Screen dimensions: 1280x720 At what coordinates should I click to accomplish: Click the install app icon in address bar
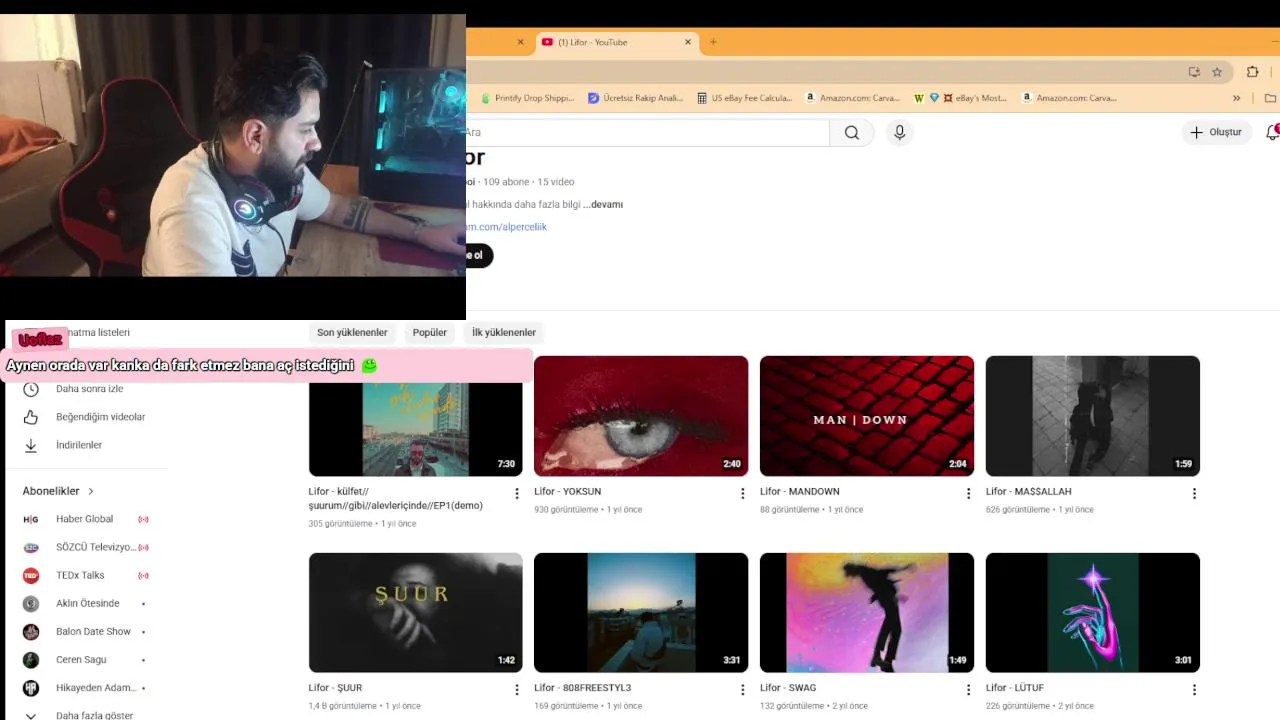click(x=1194, y=72)
